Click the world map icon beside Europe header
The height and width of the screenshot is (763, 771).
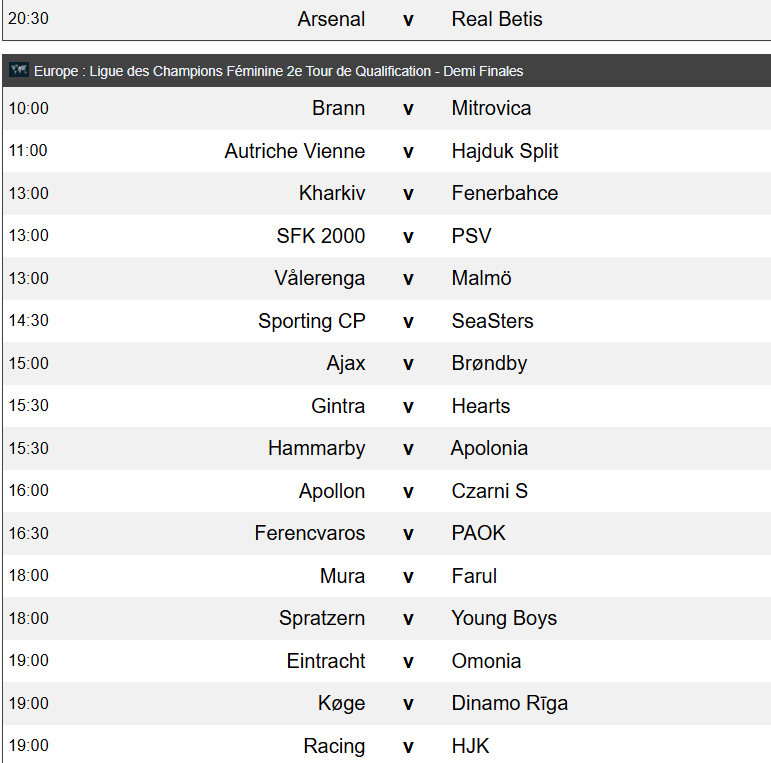point(19,70)
